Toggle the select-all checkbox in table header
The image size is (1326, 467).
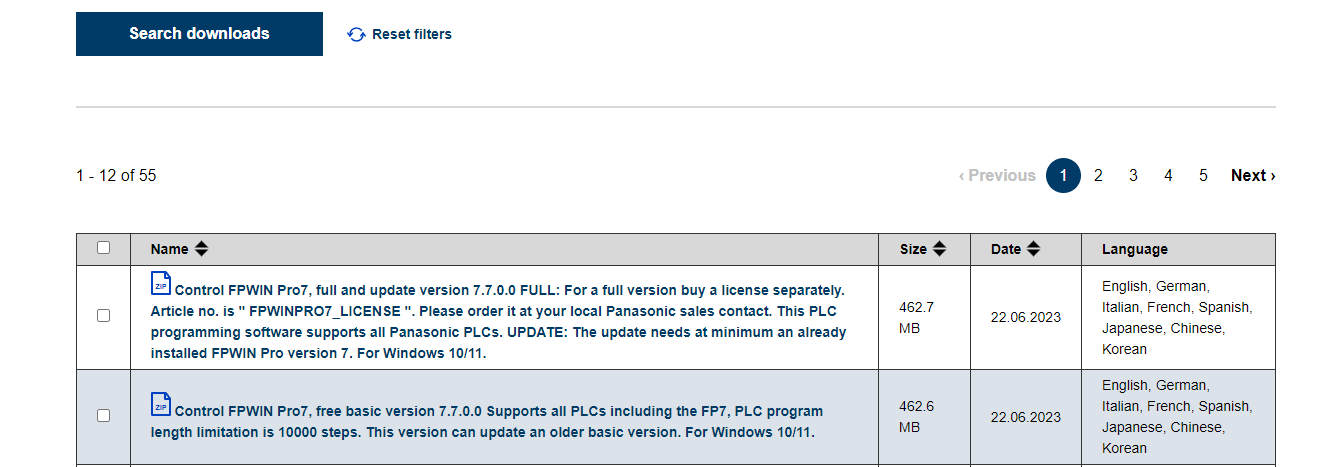click(x=104, y=248)
